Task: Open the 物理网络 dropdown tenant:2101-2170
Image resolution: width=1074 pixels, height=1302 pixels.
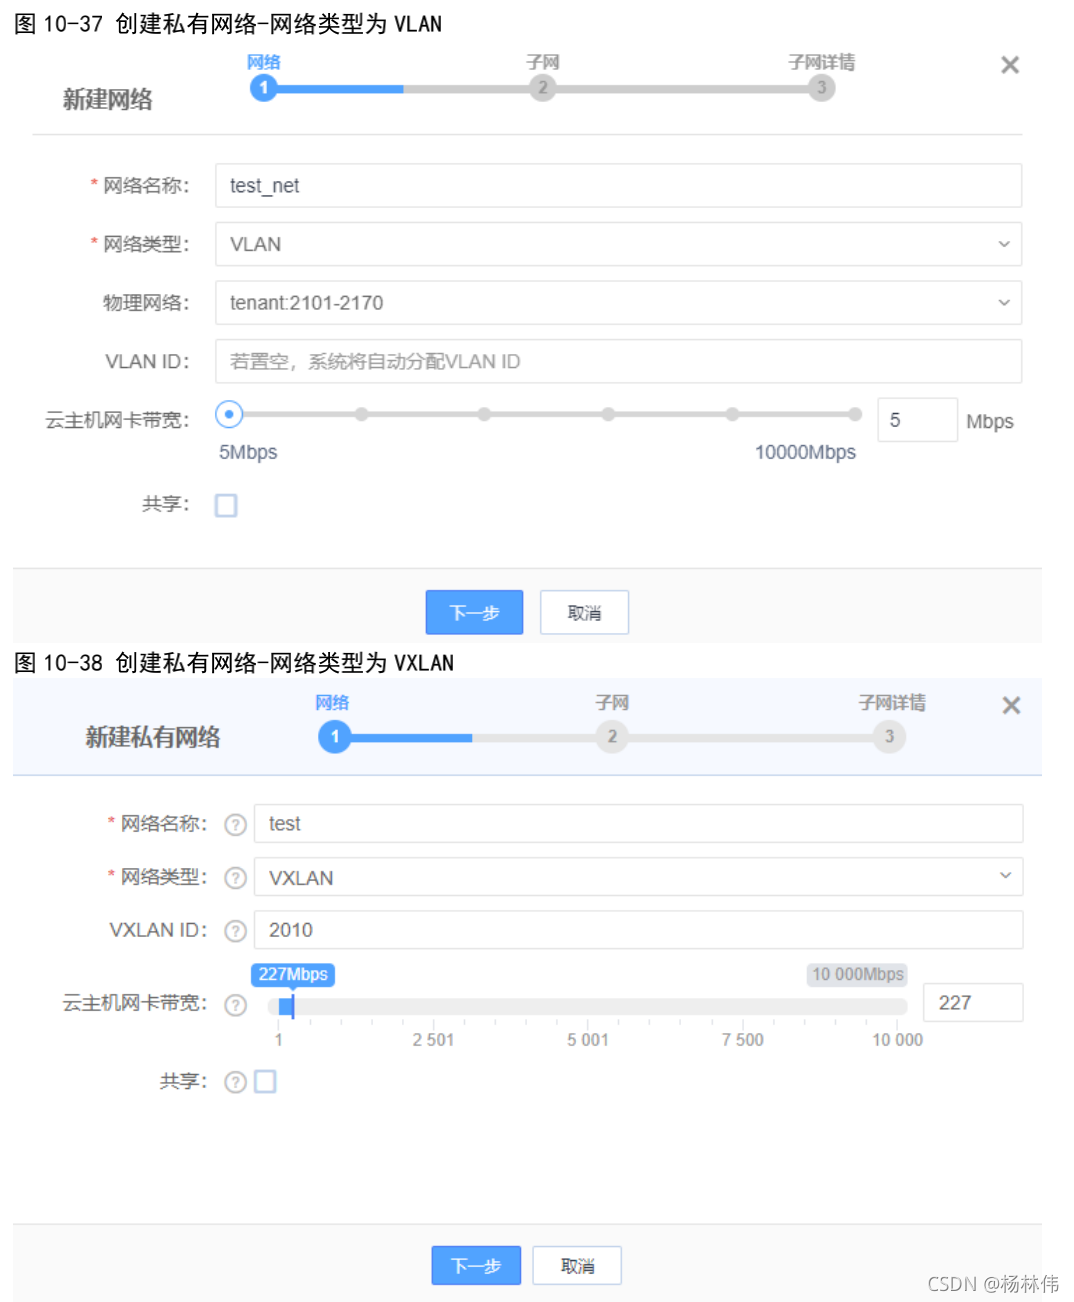Action: 617,302
